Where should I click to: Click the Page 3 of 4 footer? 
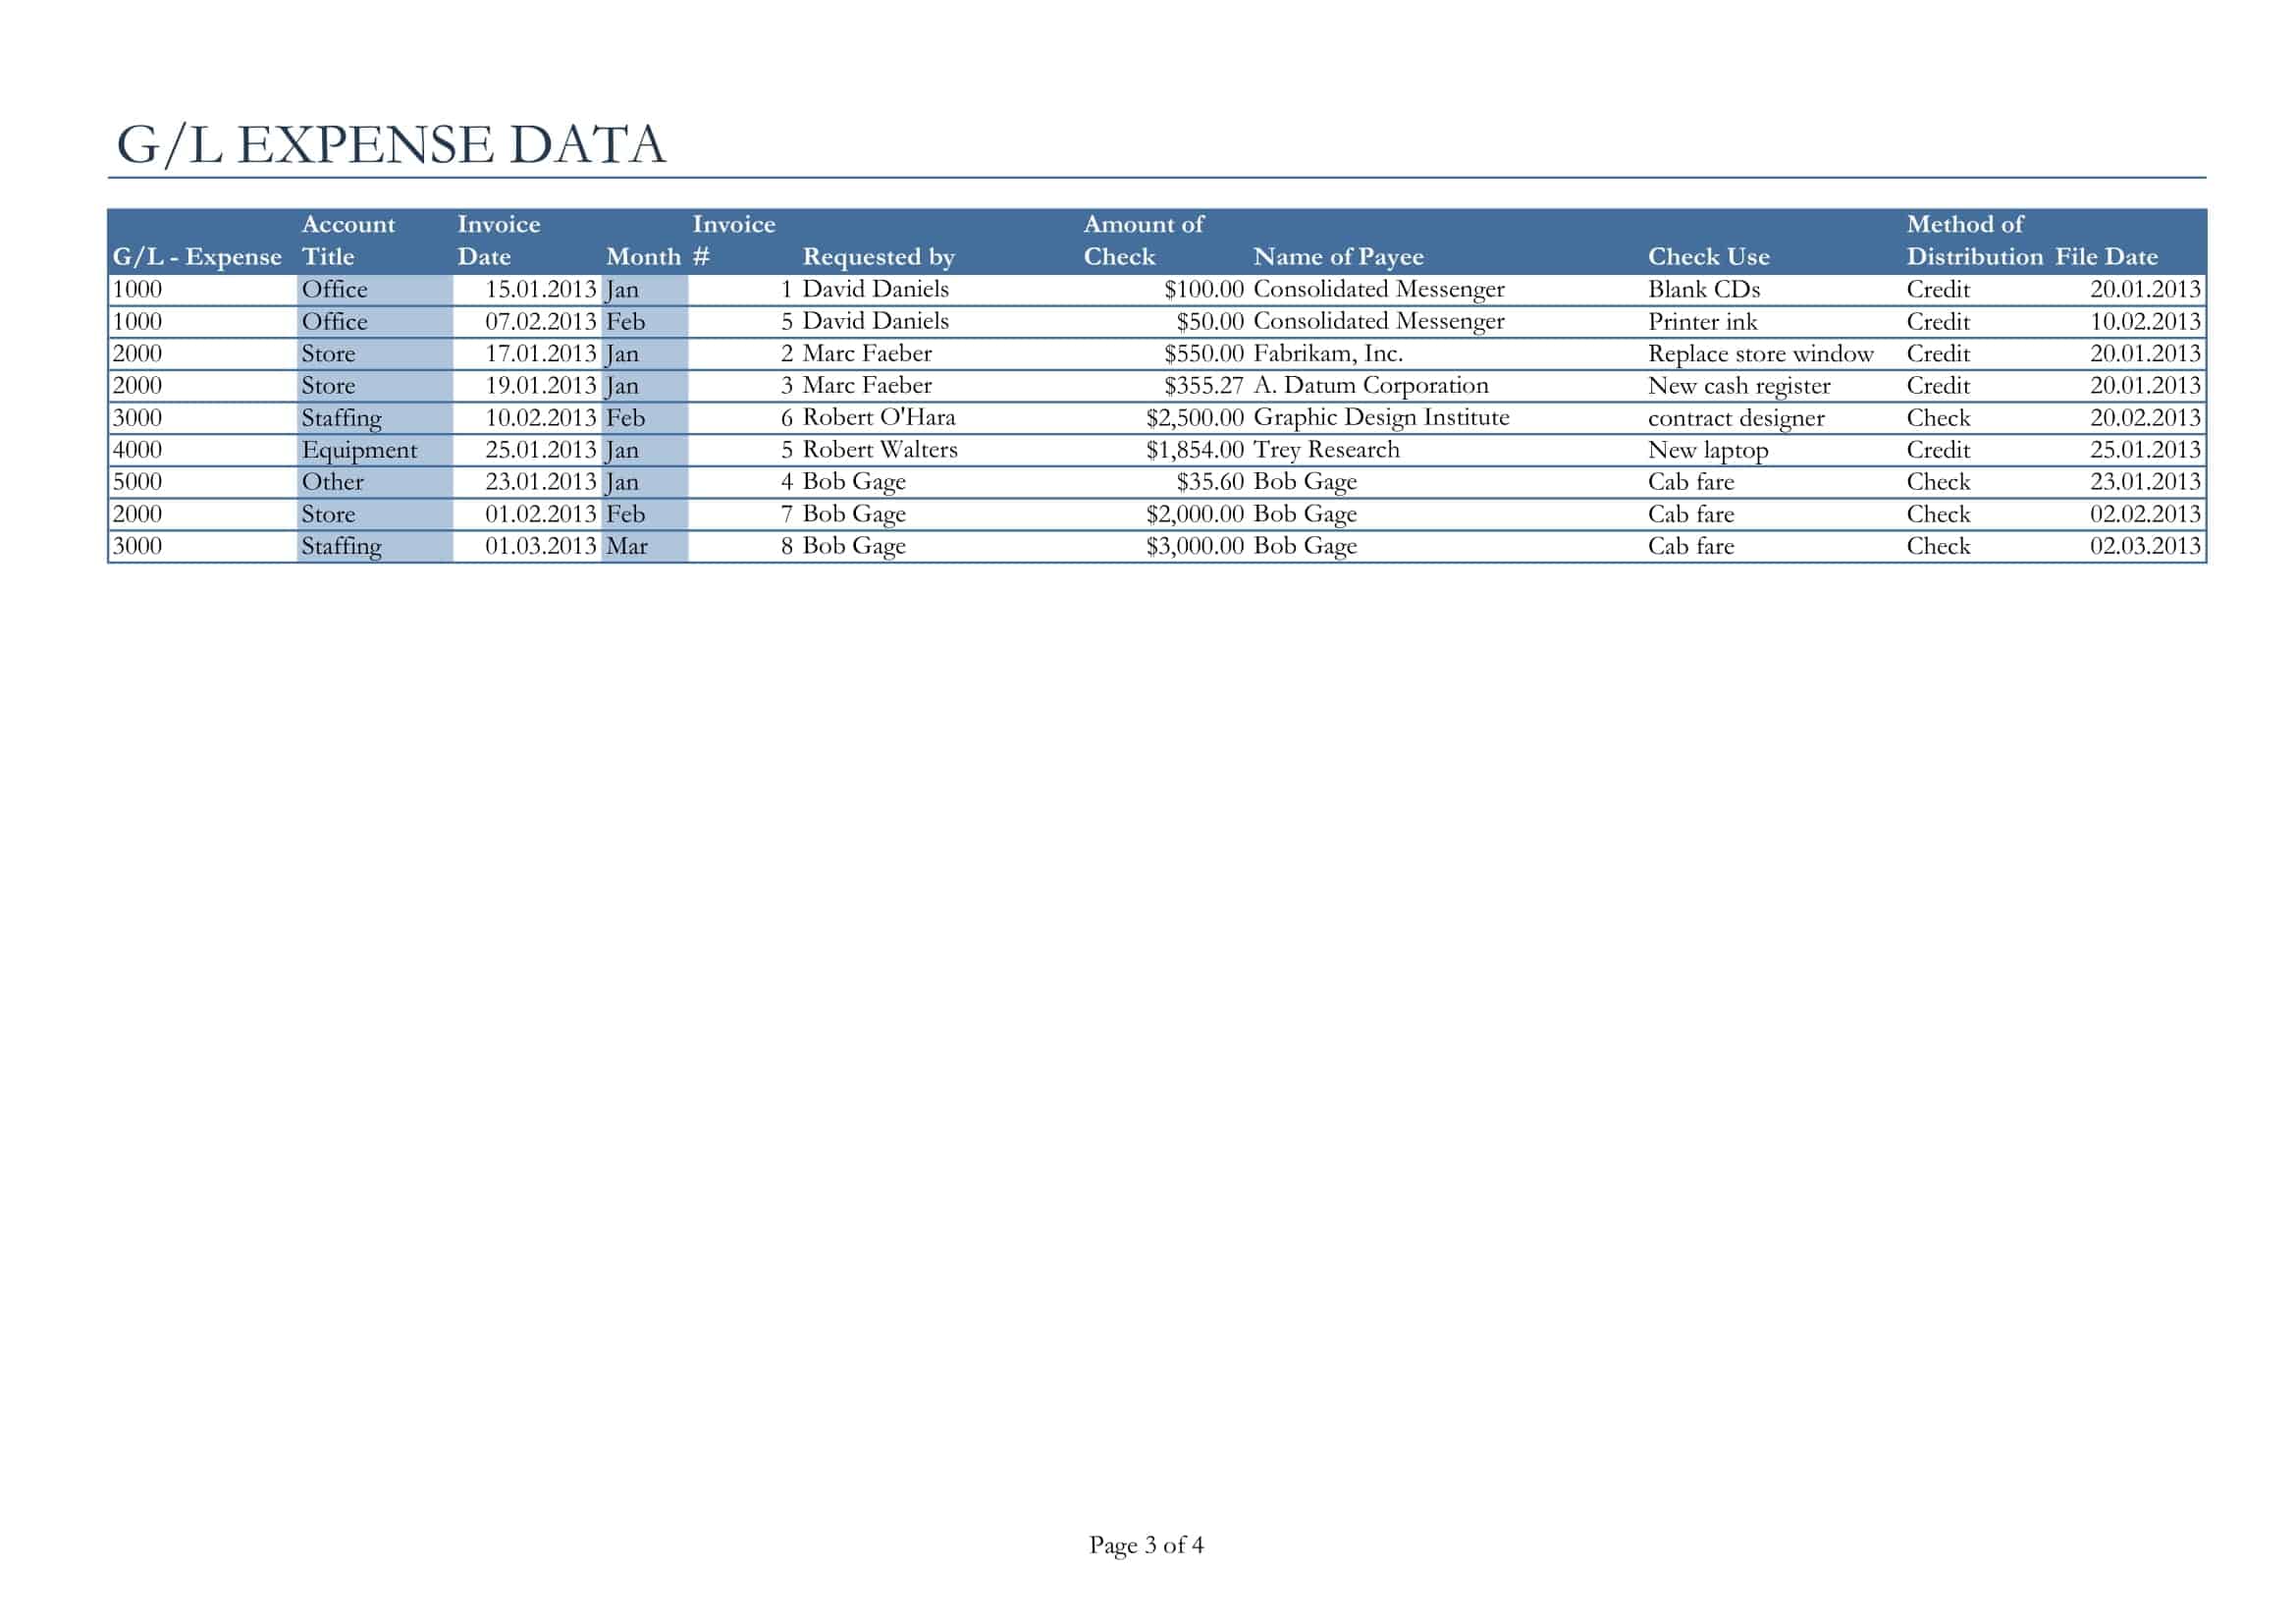pos(1146,1545)
